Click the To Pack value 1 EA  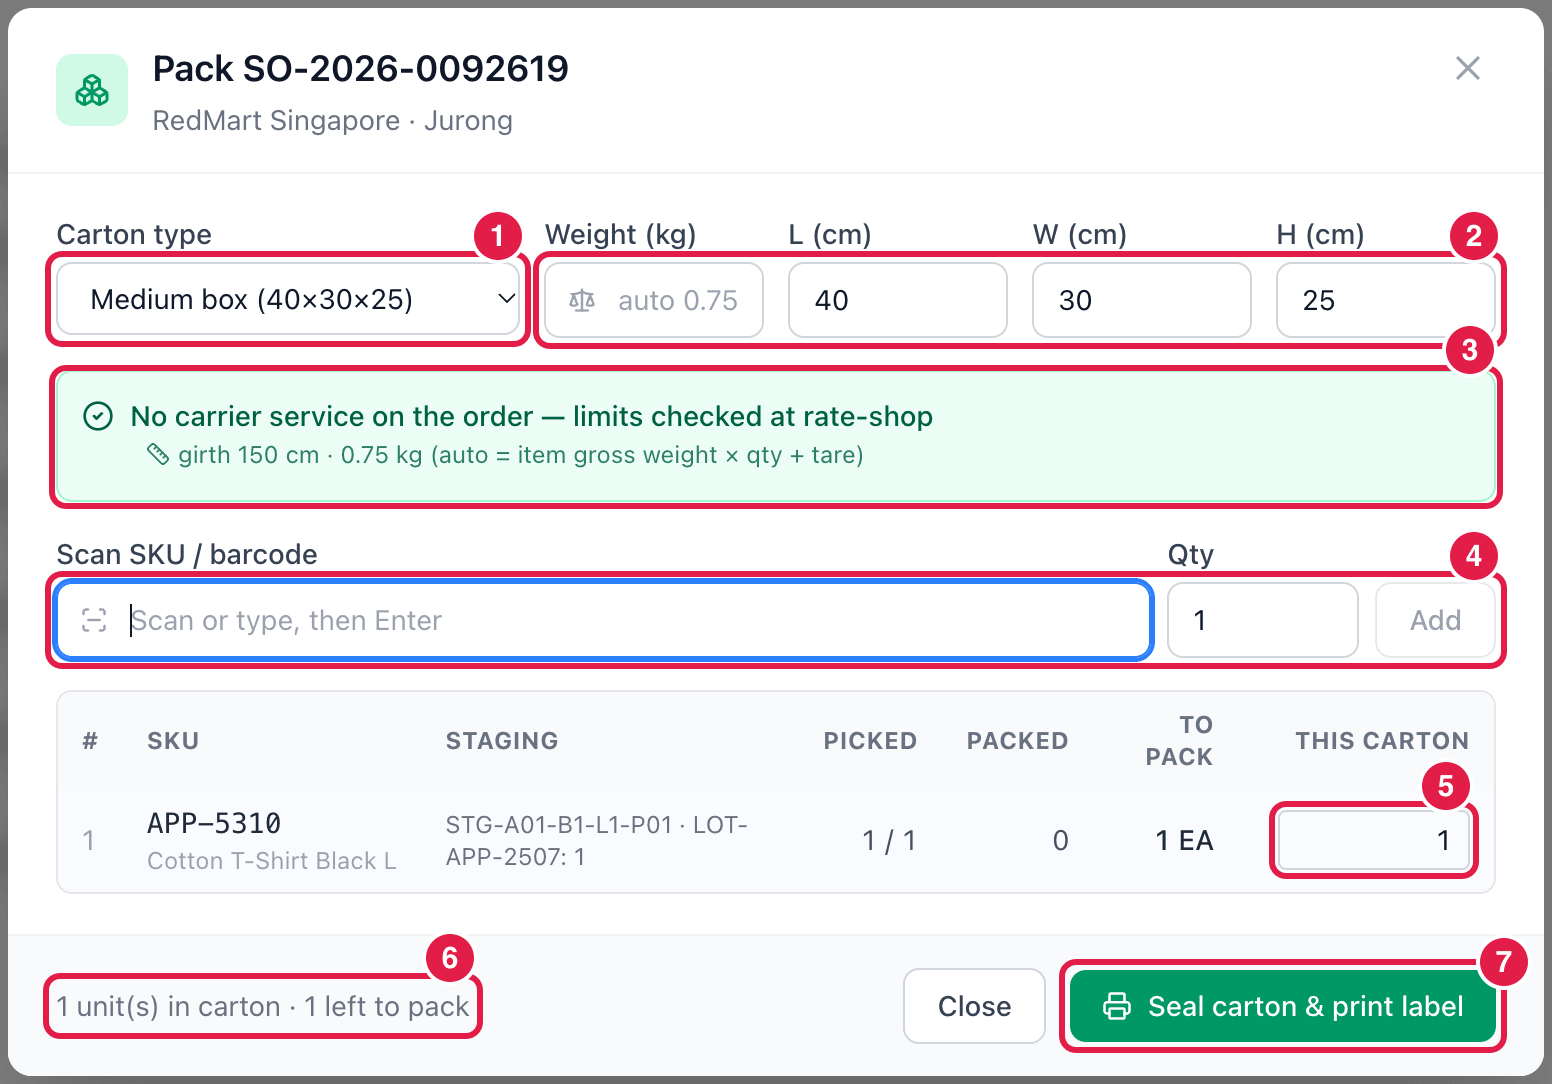(x=1184, y=840)
